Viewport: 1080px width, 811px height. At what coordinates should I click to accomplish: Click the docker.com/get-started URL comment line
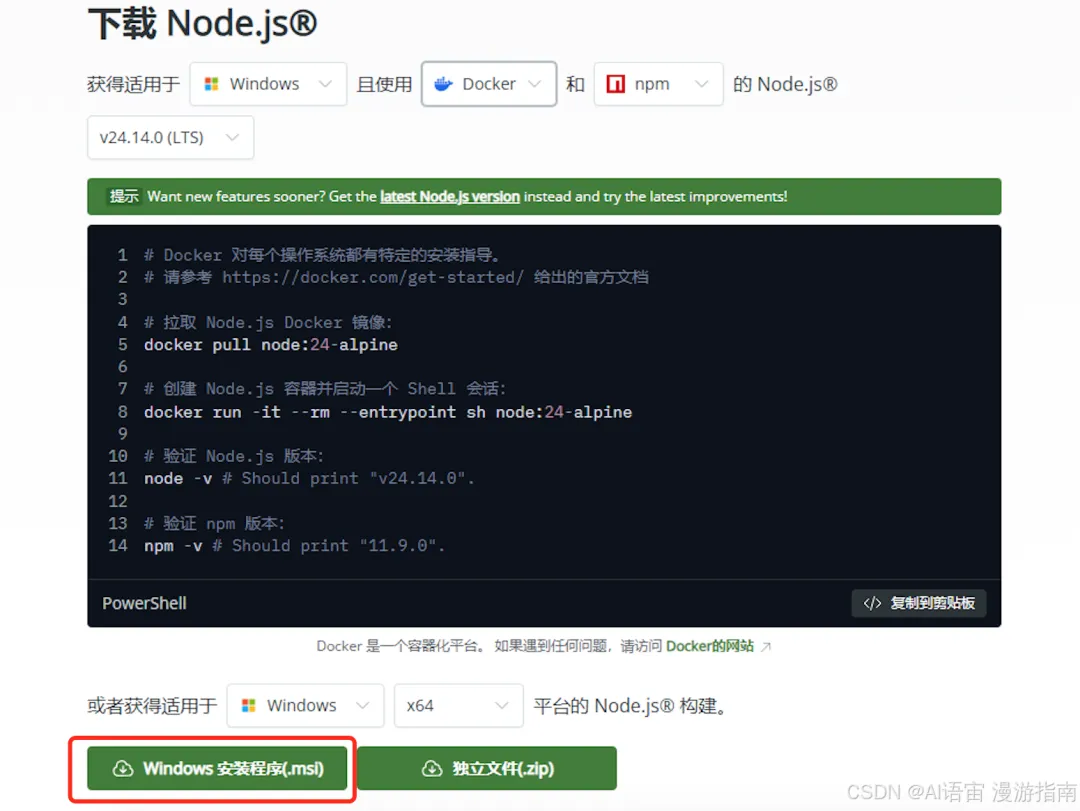396,277
